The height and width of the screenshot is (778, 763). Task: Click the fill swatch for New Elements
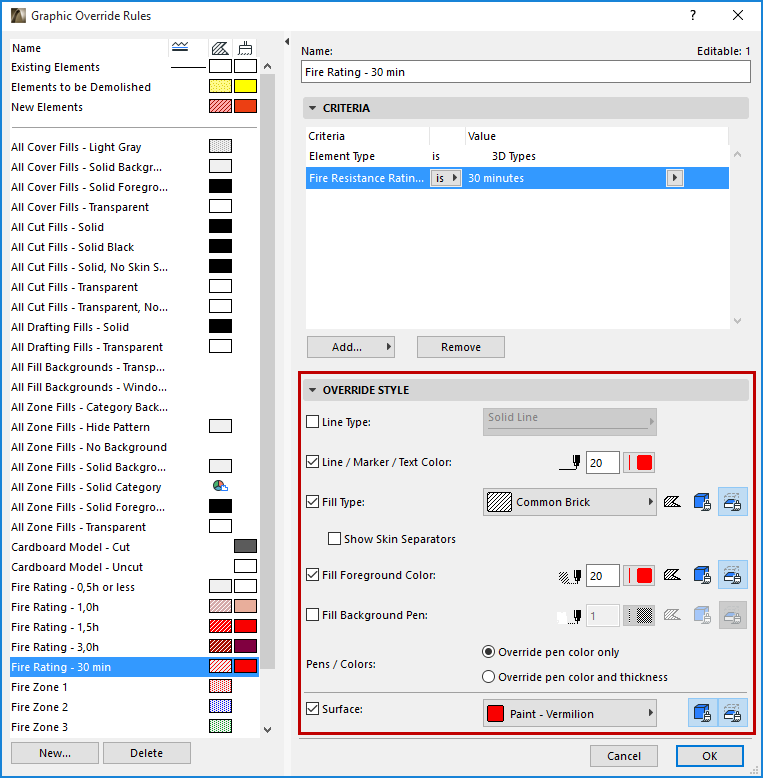click(220, 106)
